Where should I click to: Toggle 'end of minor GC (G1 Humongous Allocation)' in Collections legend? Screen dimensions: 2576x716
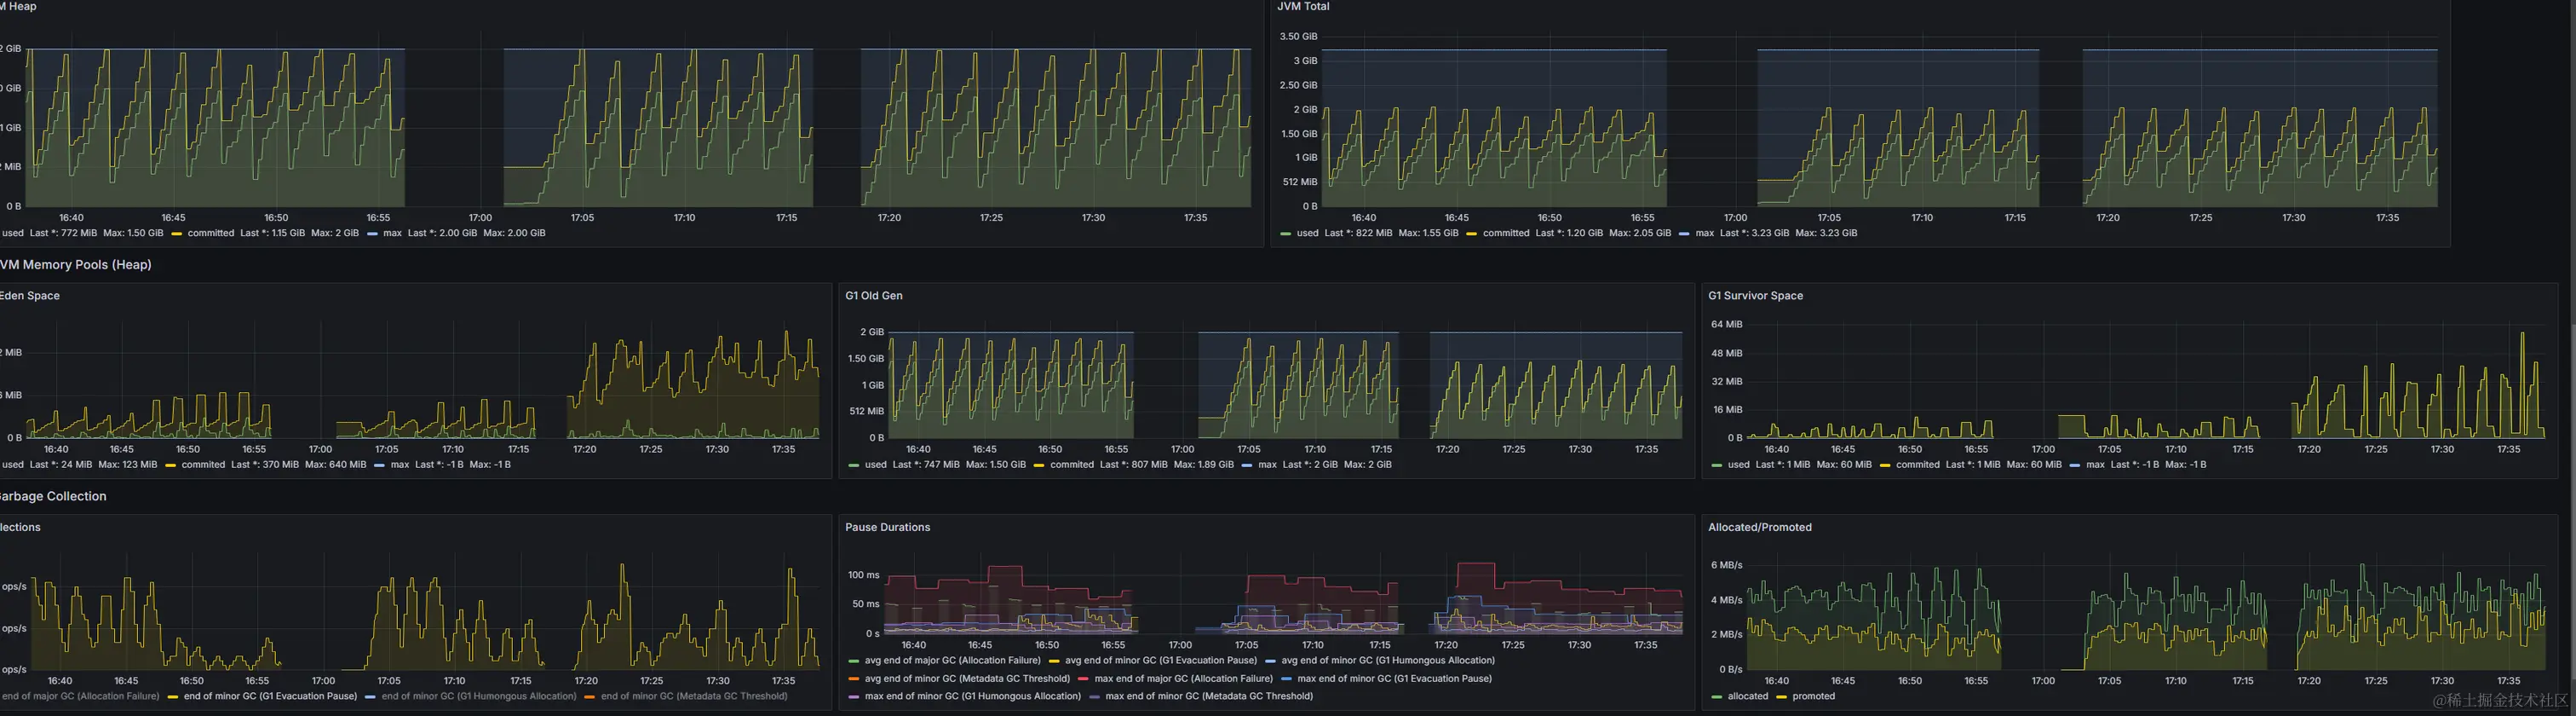click(x=479, y=697)
